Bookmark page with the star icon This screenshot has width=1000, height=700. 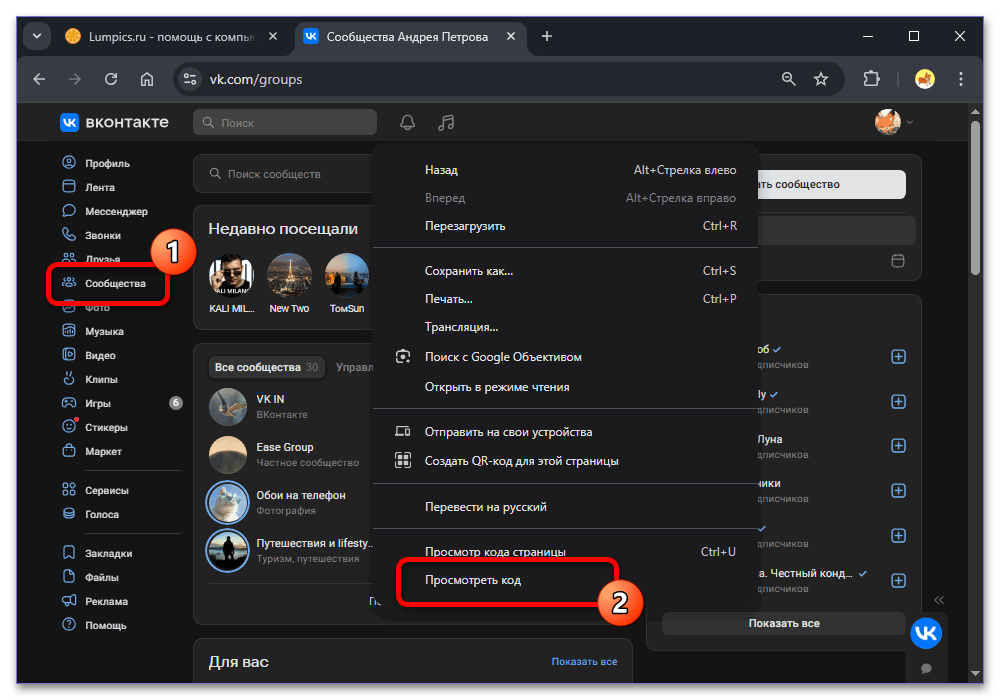point(821,79)
